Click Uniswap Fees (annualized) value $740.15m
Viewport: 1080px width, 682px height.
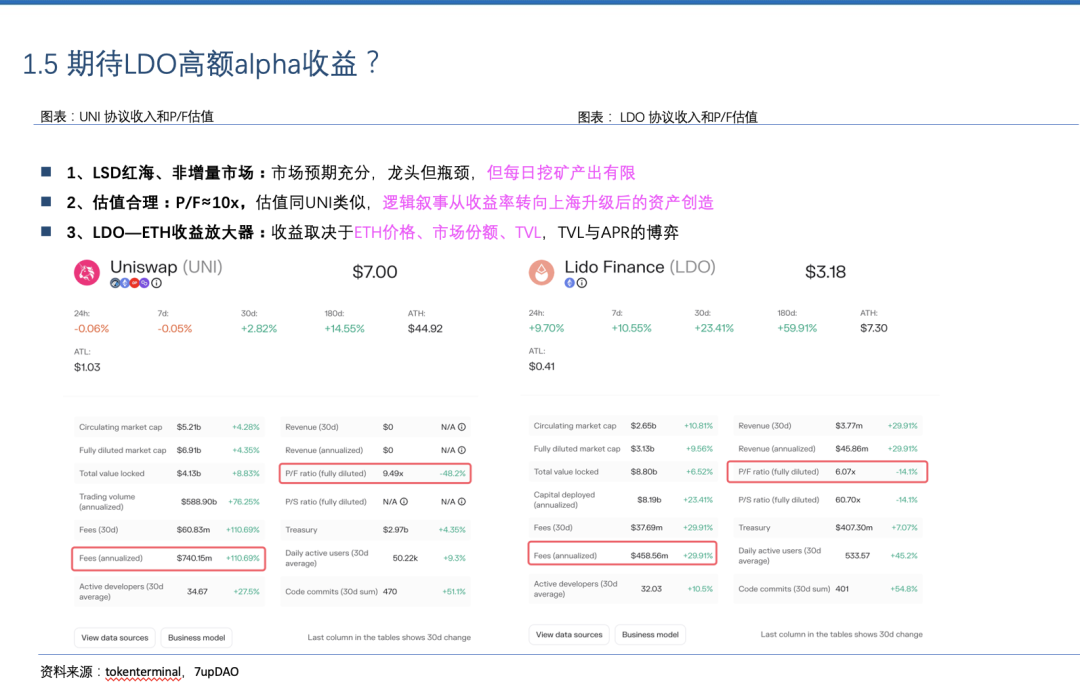pos(194,558)
